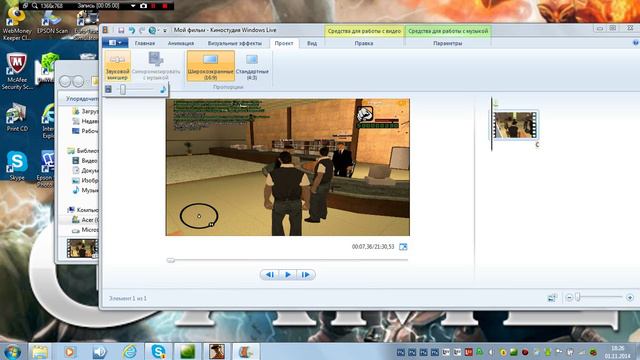Select Загрузки in Explorer navigation pane

coord(85,111)
